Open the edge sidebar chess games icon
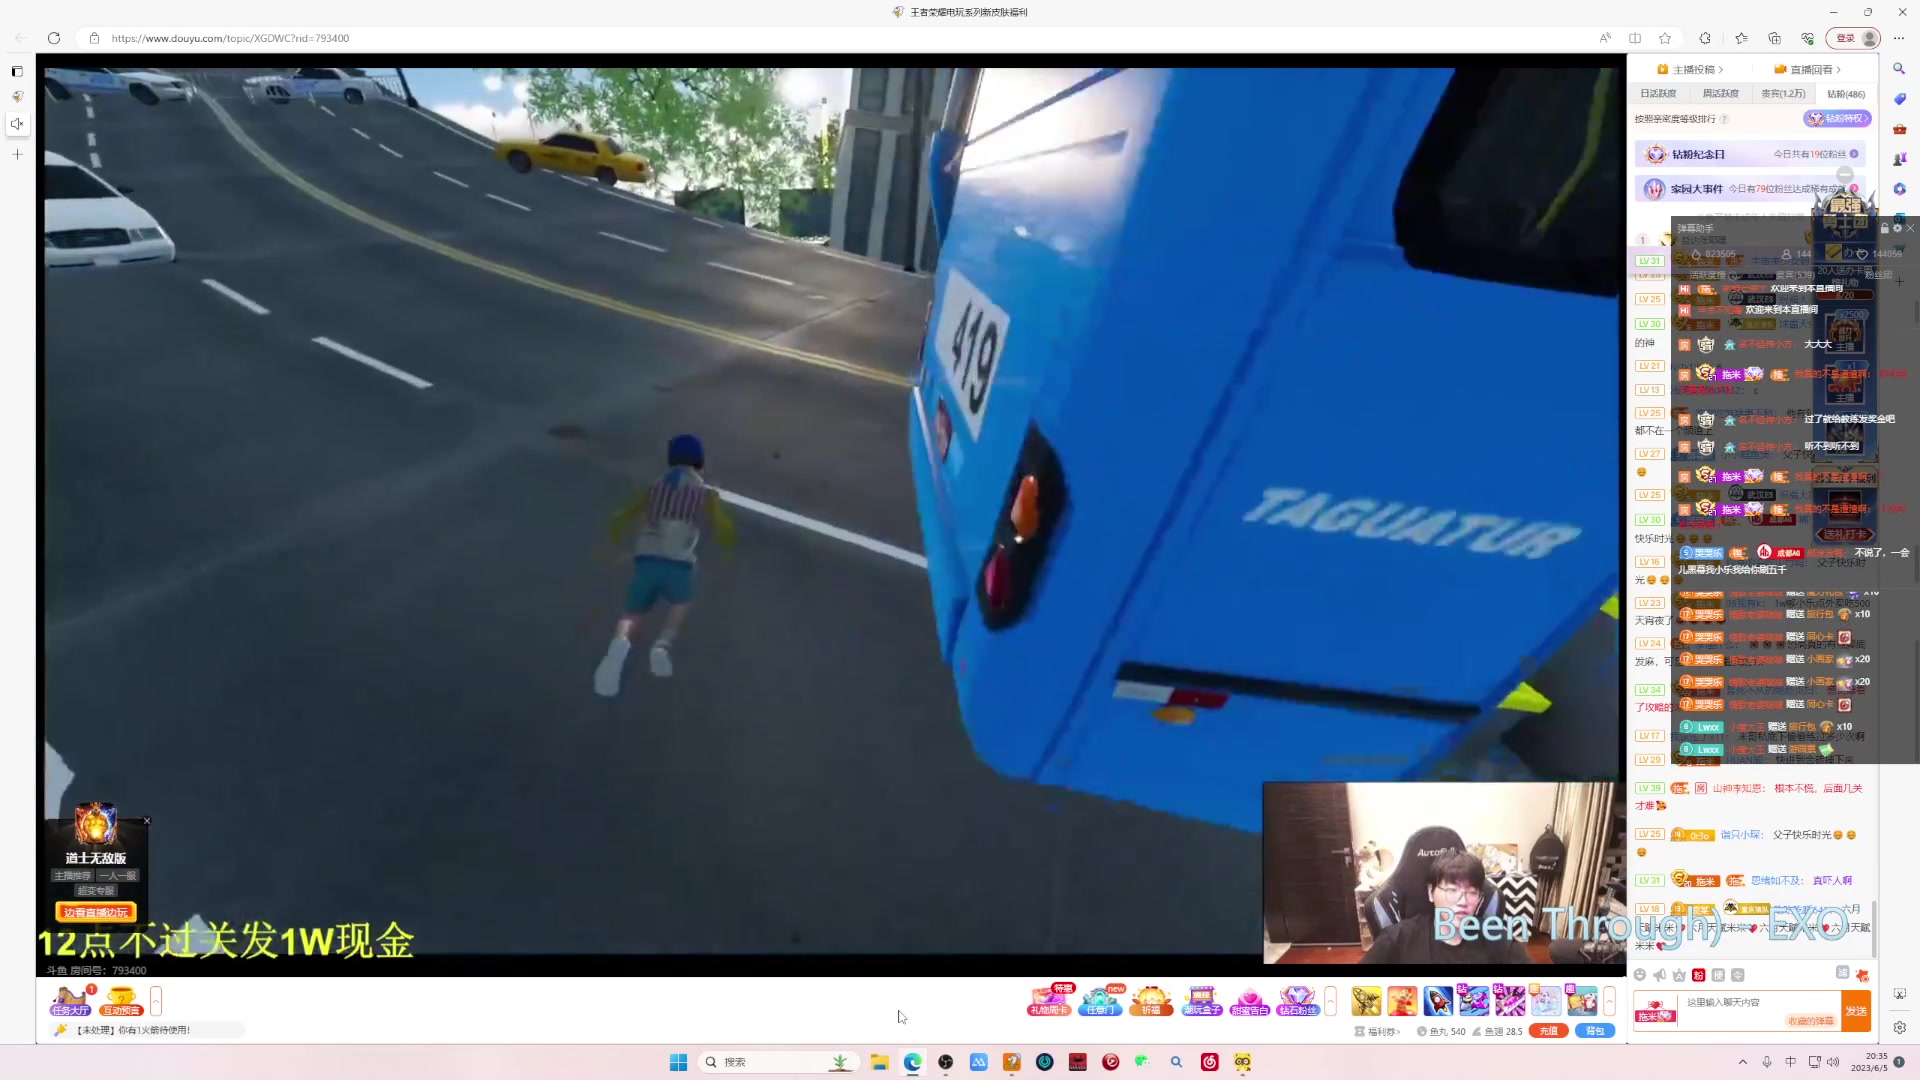This screenshot has height=1080, width=1920. tap(1899, 159)
